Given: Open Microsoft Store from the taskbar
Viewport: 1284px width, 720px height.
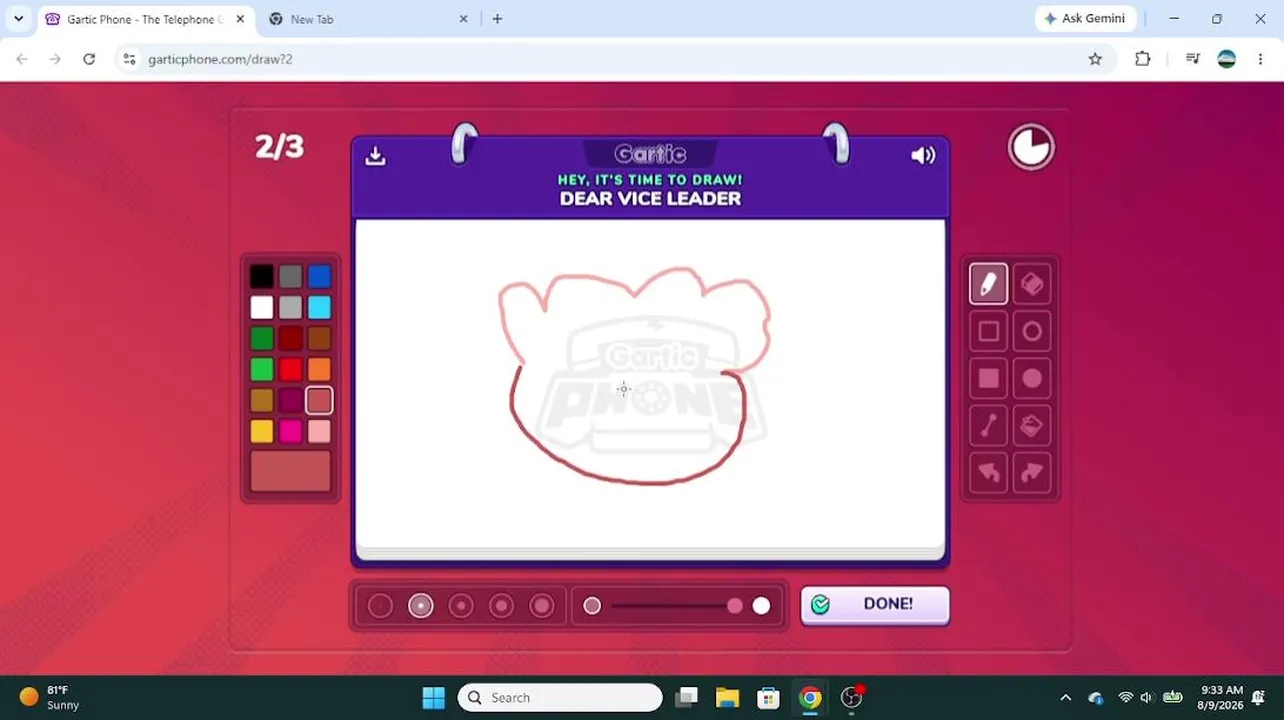Looking at the screenshot, I should pos(768,697).
